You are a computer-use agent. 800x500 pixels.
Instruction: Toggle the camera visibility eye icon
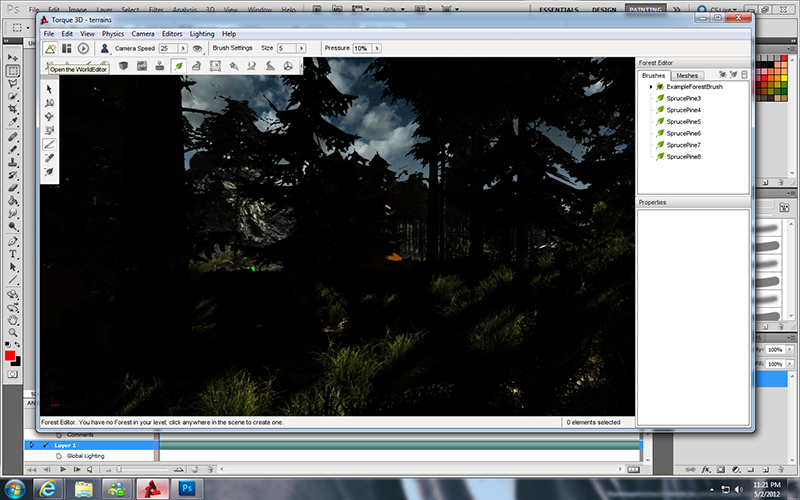[x=198, y=48]
